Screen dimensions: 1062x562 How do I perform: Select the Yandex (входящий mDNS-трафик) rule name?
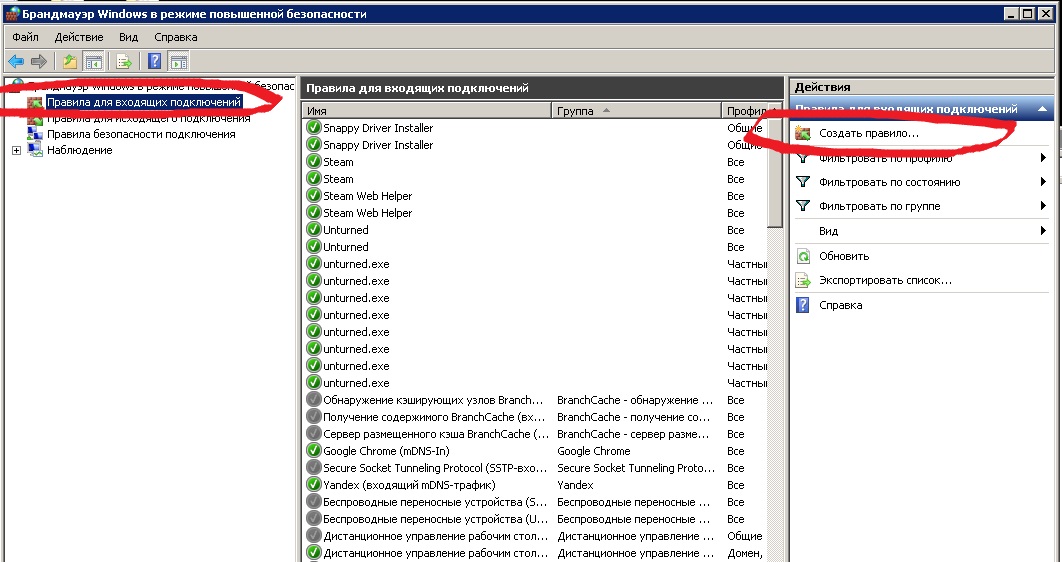point(409,485)
